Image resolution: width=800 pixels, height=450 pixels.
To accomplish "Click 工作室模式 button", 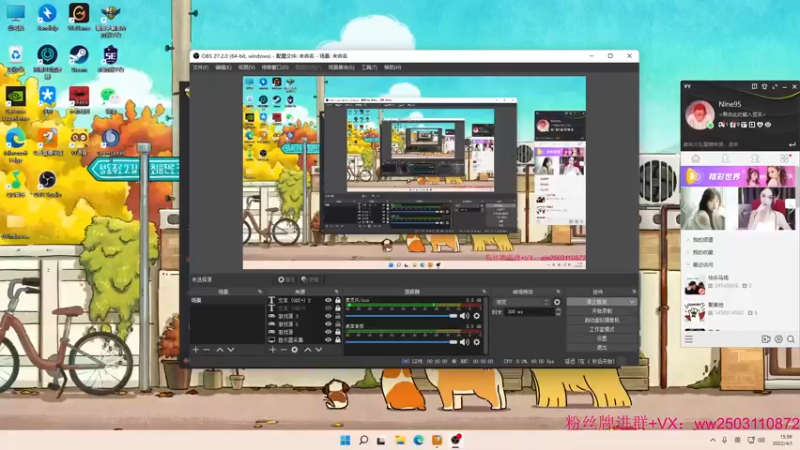I will (602, 329).
